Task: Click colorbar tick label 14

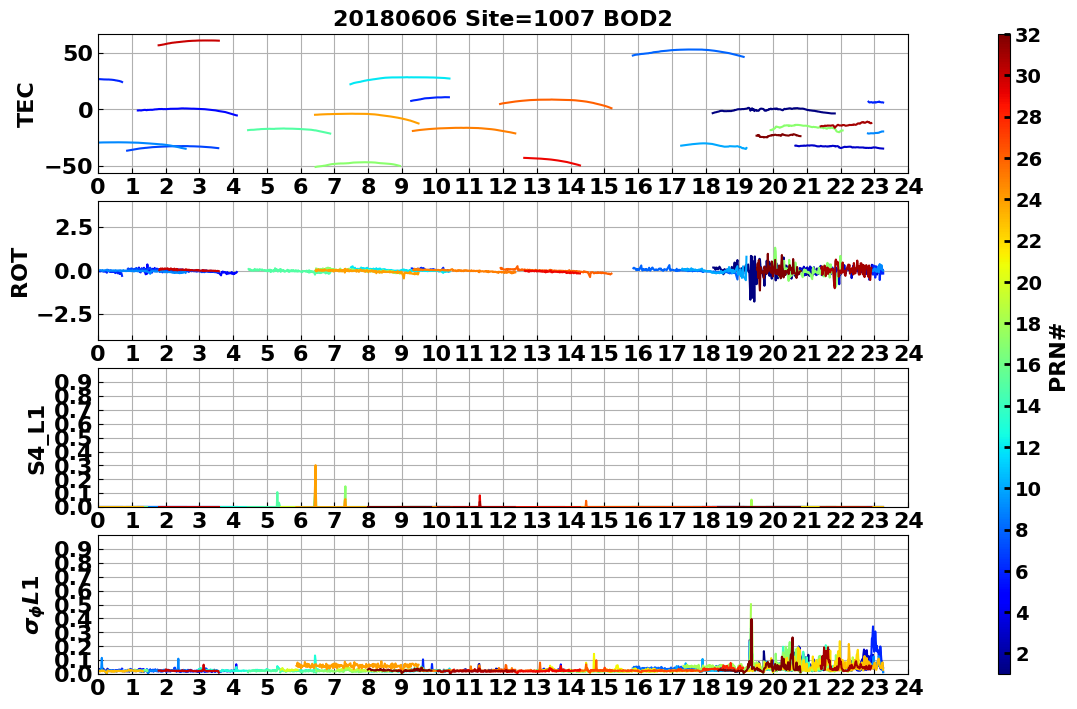Action: (x=1028, y=406)
